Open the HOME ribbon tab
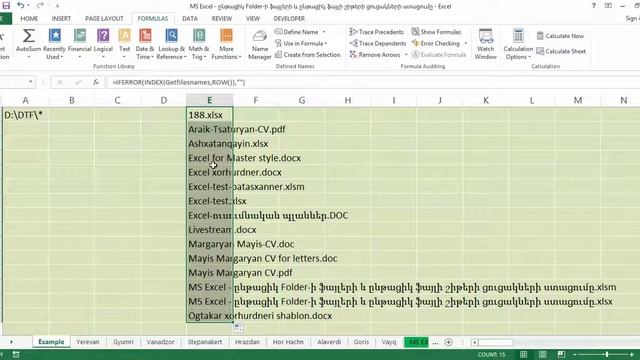Image resolution: width=640 pixels, height=360 pixels. tap(29, 19)
